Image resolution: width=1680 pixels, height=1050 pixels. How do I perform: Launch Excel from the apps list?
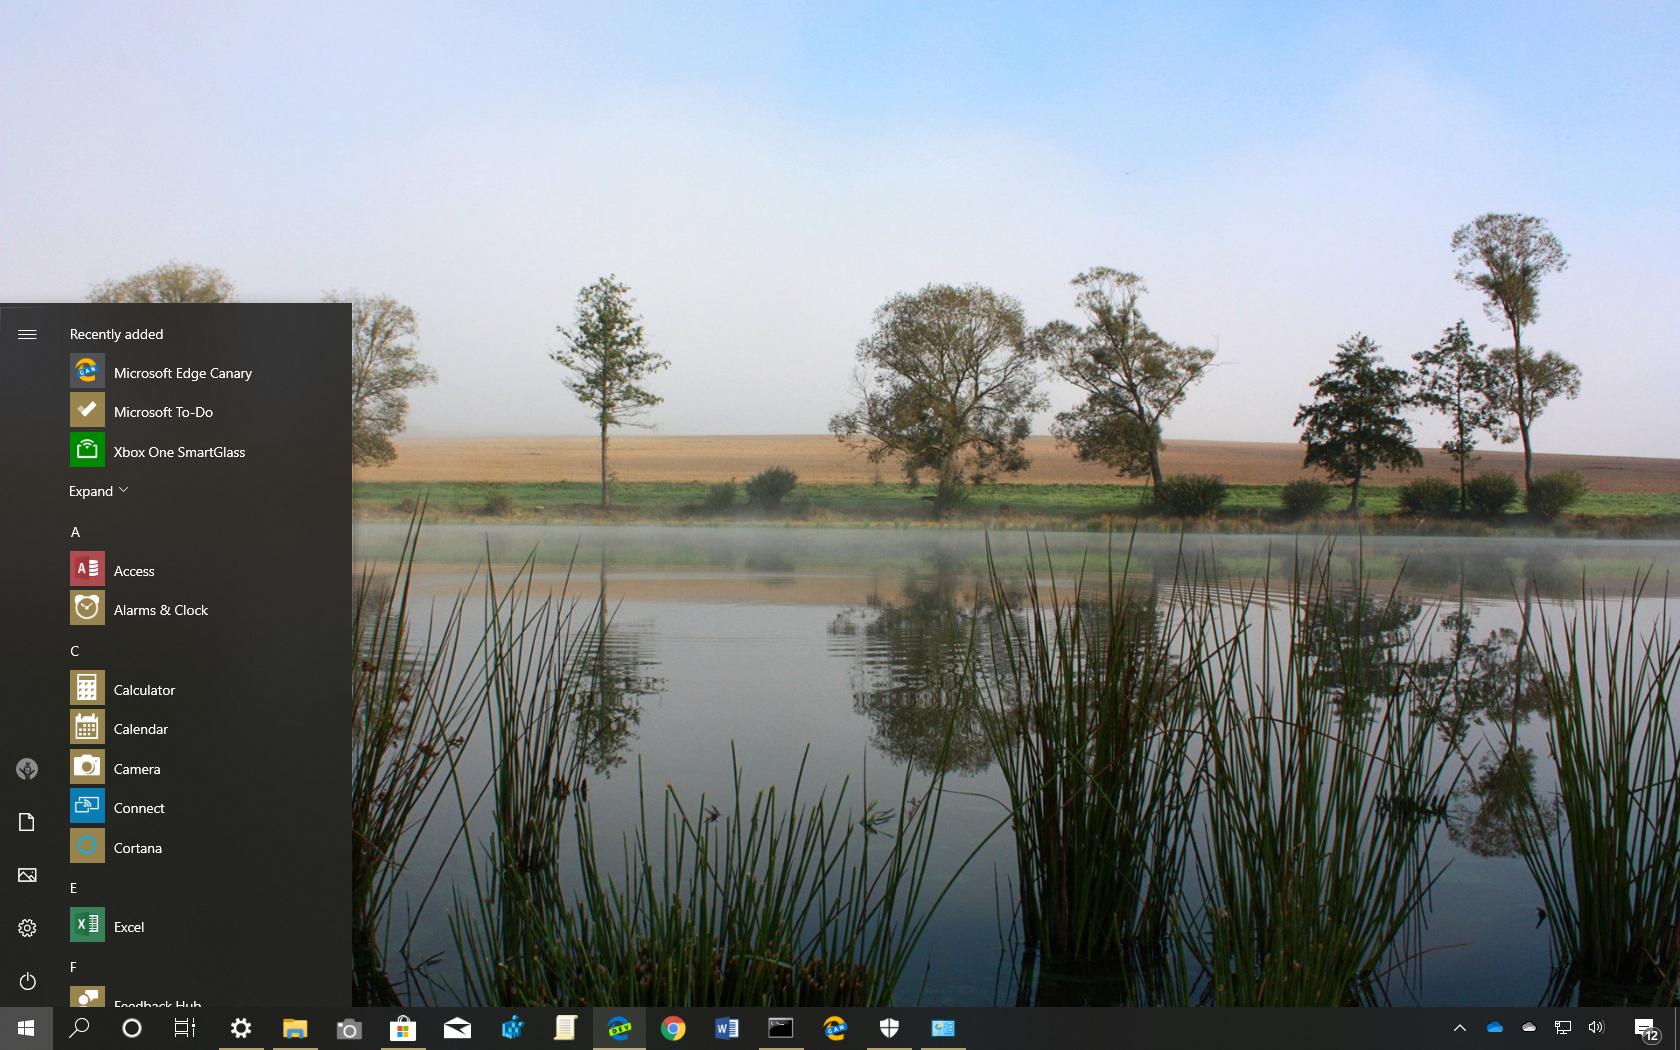coord(128,926)
